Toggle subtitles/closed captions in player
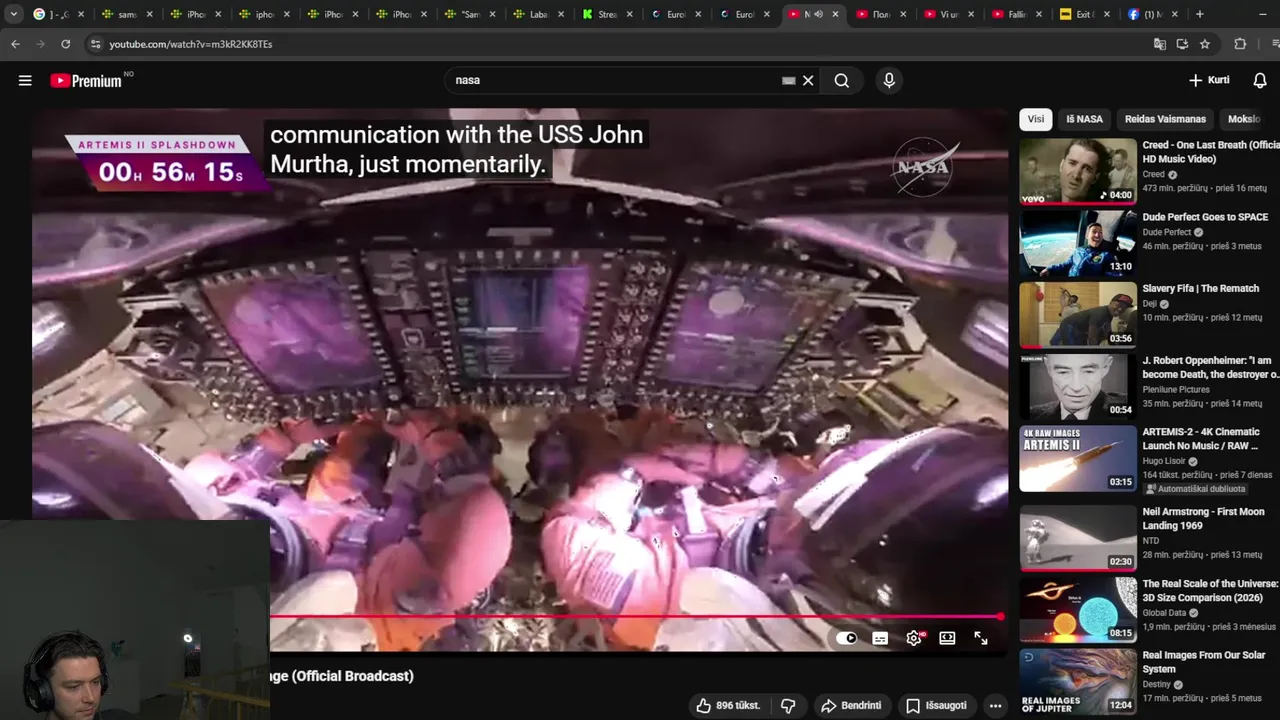This screenshot has height=720, width=1280. point(880,638)
